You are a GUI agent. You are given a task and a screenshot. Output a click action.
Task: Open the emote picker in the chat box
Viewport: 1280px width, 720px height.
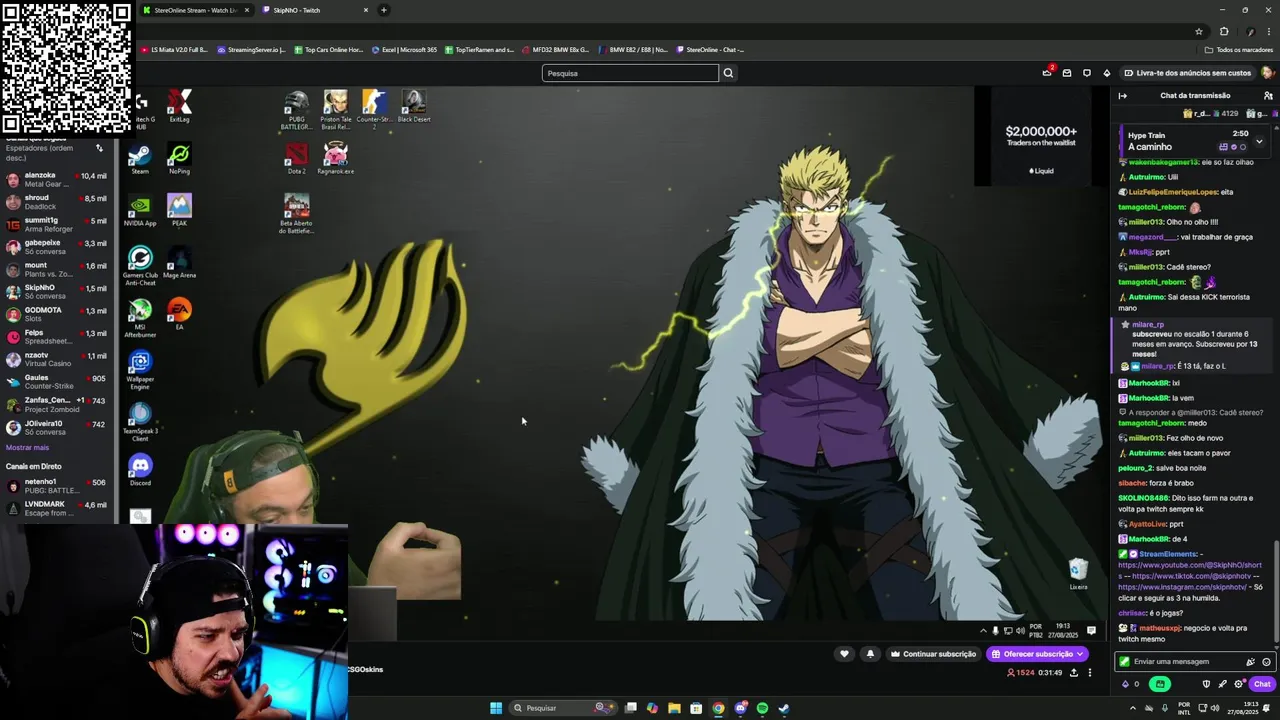click(1266, 662)
